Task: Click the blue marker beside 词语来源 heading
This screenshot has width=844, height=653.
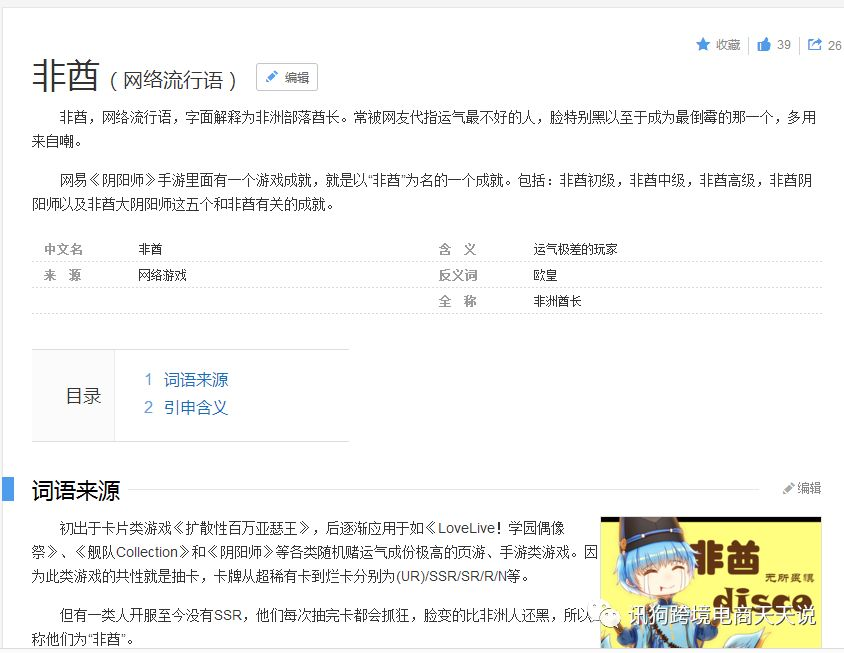Action: [8, 489]
